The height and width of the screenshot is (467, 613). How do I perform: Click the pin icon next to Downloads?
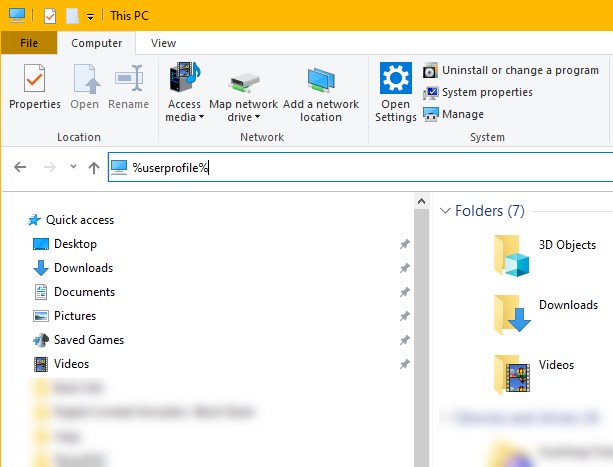tap(405, 268)
